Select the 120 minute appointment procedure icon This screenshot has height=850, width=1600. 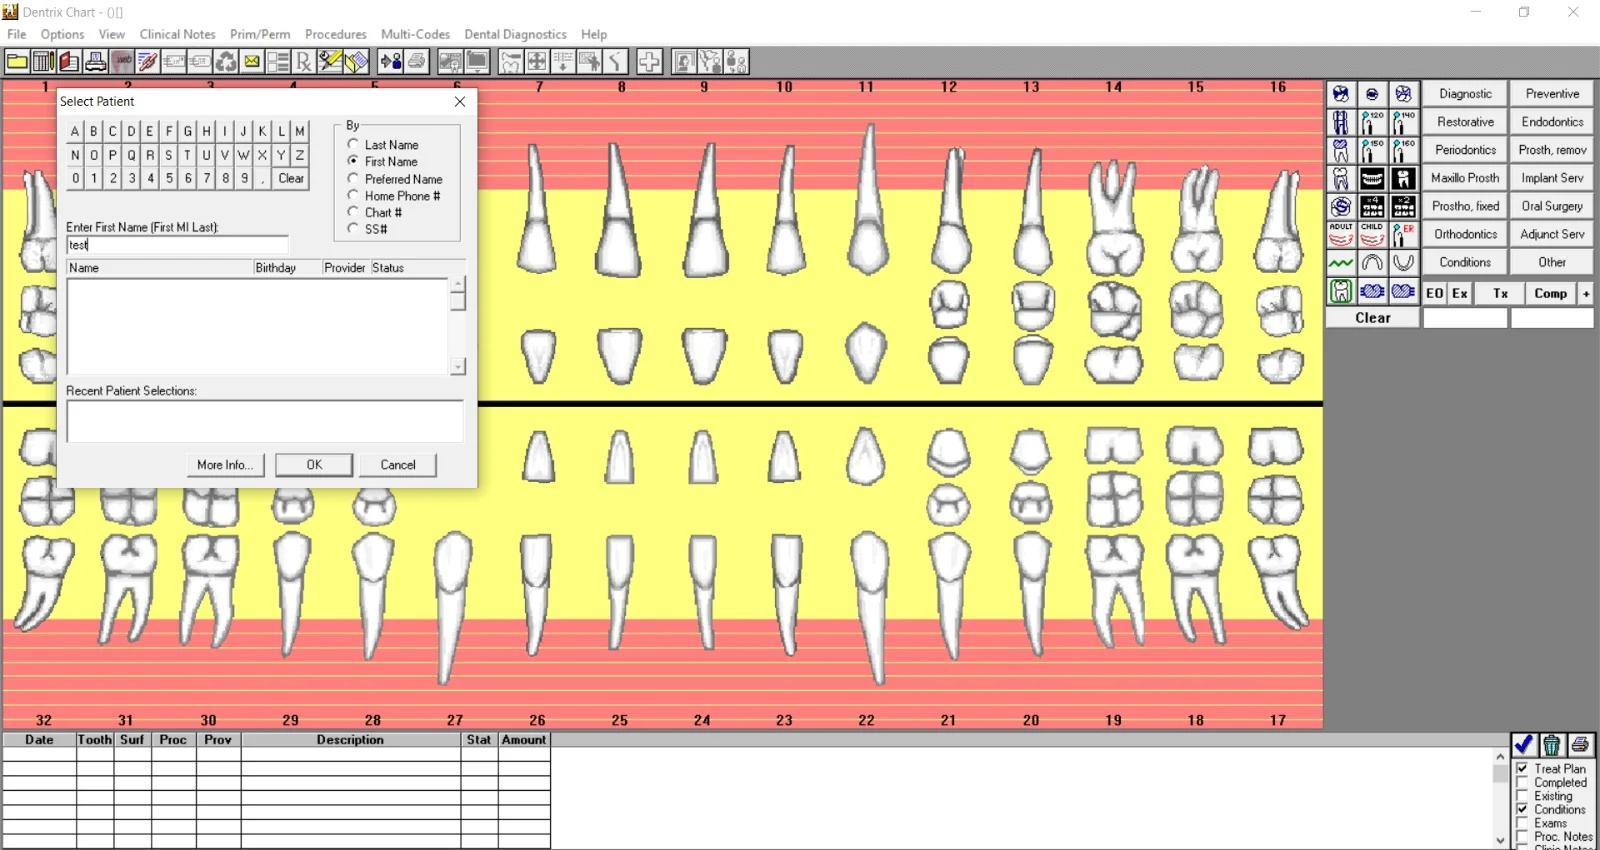coord(1372,122)
